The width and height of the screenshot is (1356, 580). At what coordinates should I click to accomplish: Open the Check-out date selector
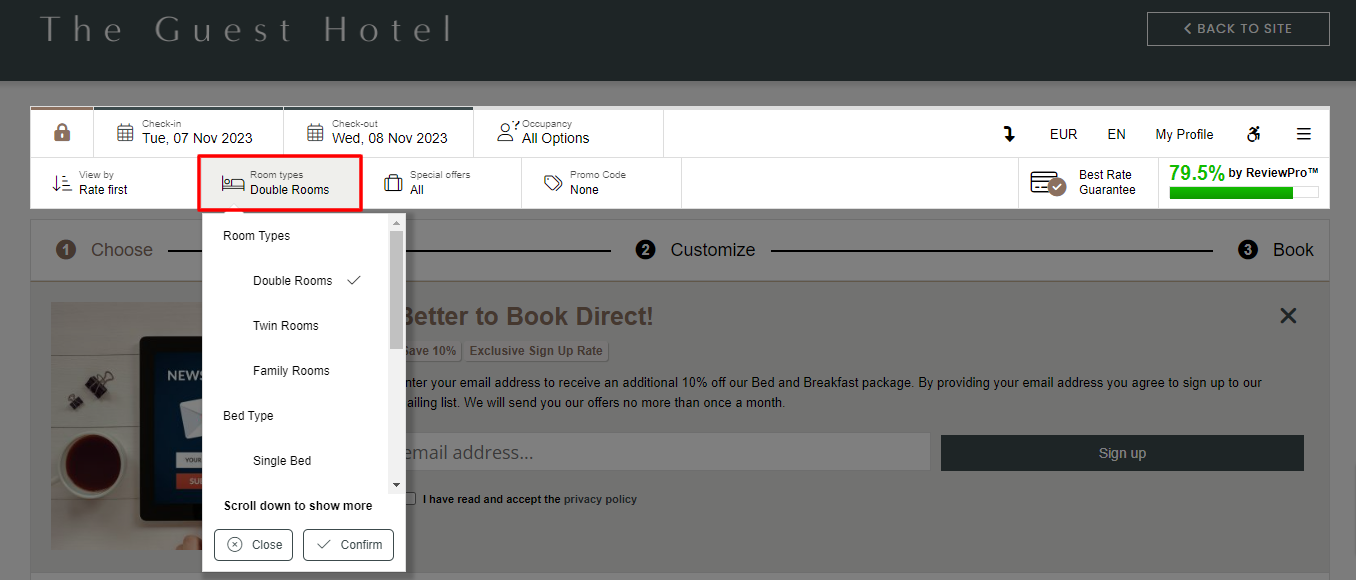point(378,133)
